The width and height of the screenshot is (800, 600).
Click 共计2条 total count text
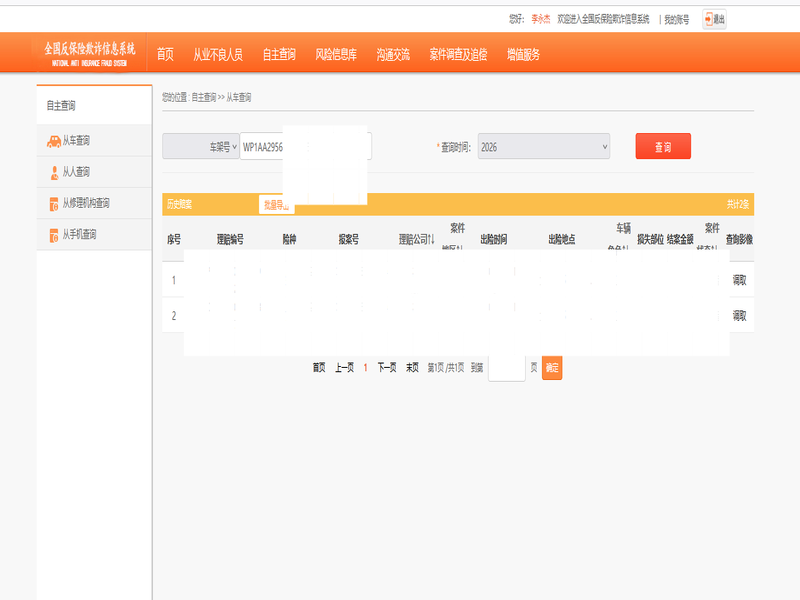[738, 204]
